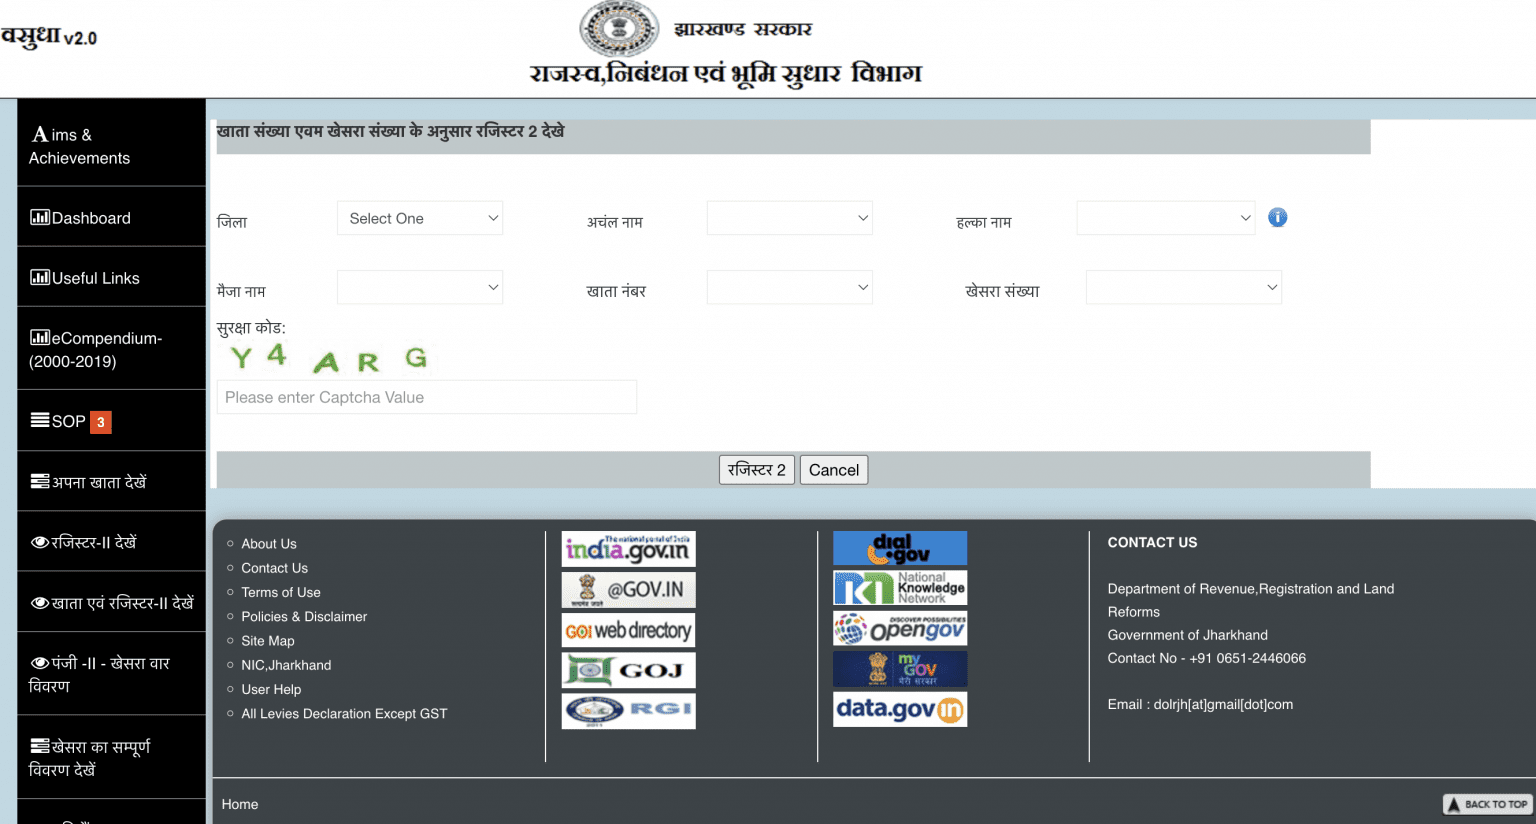
Task: Click the captcha value input field
Action: point(426,397)
